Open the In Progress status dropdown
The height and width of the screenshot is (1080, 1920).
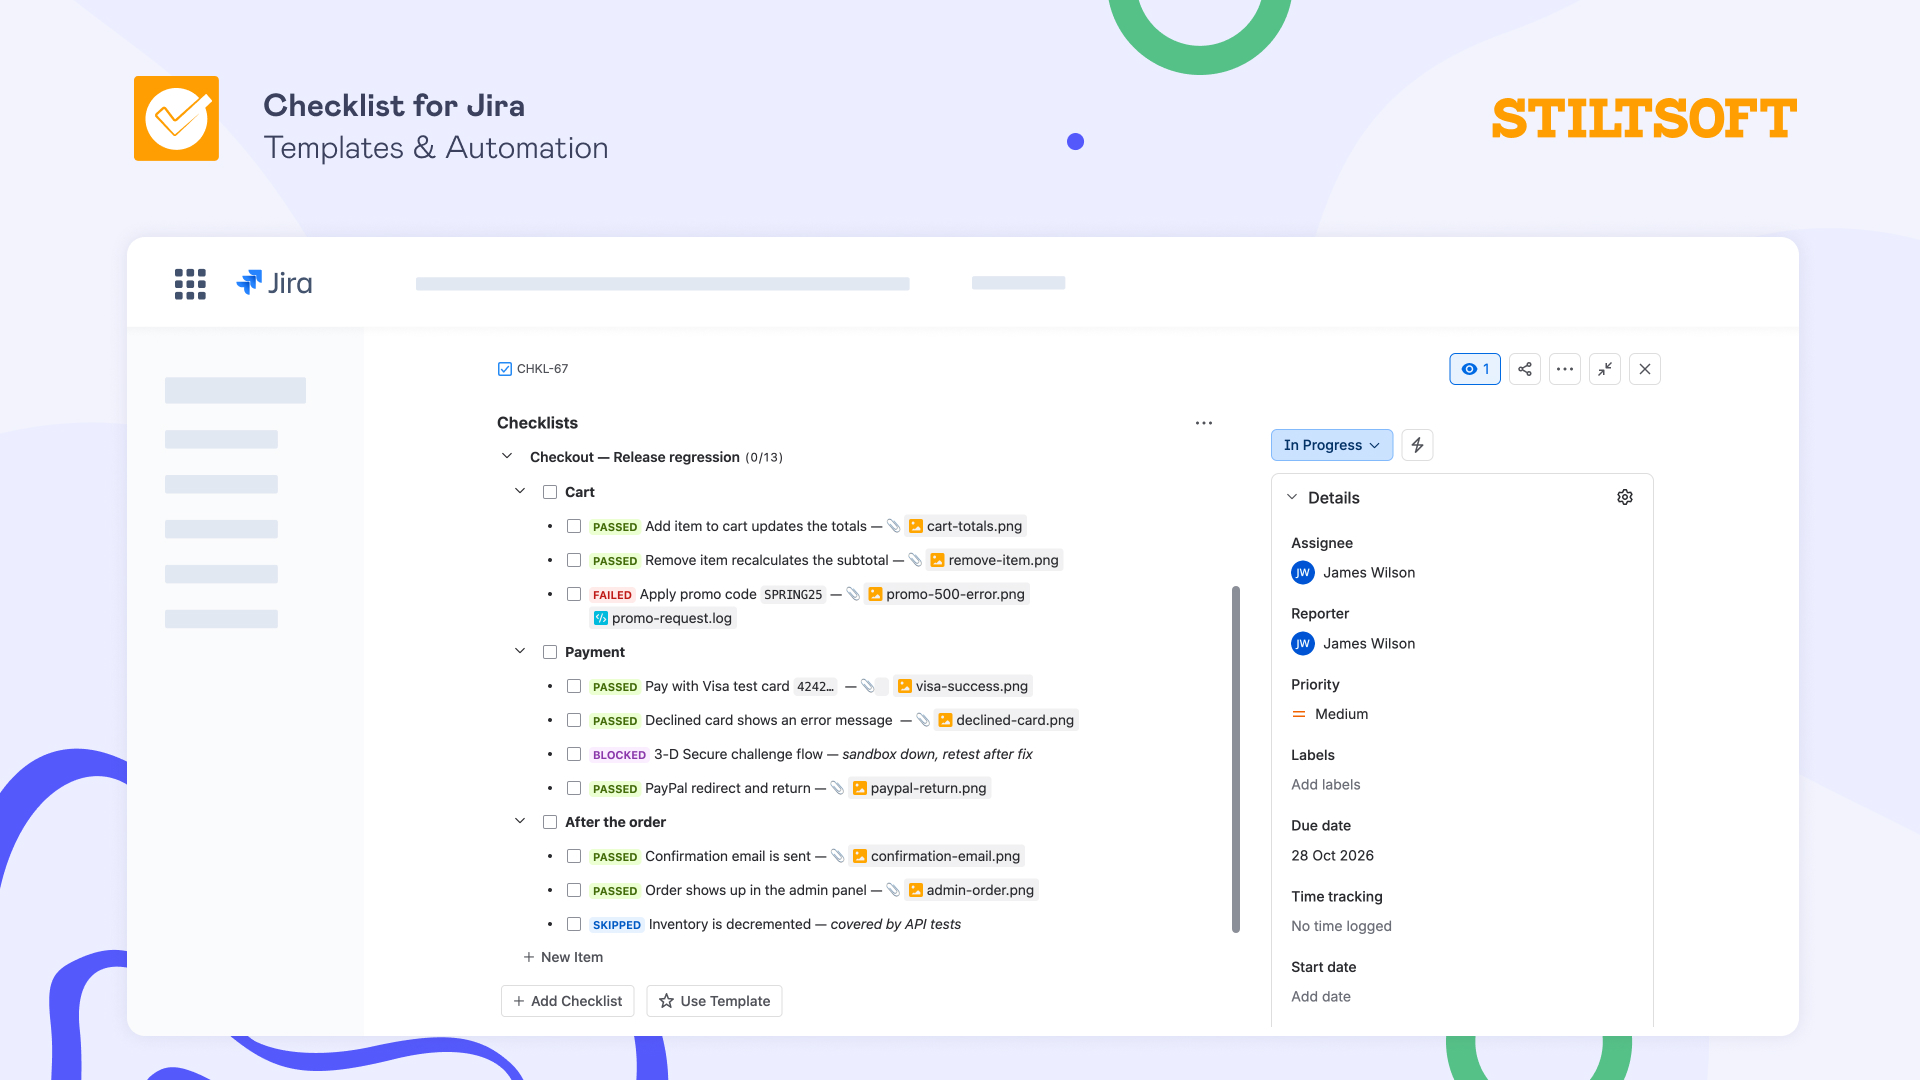tap(1332, 445)
